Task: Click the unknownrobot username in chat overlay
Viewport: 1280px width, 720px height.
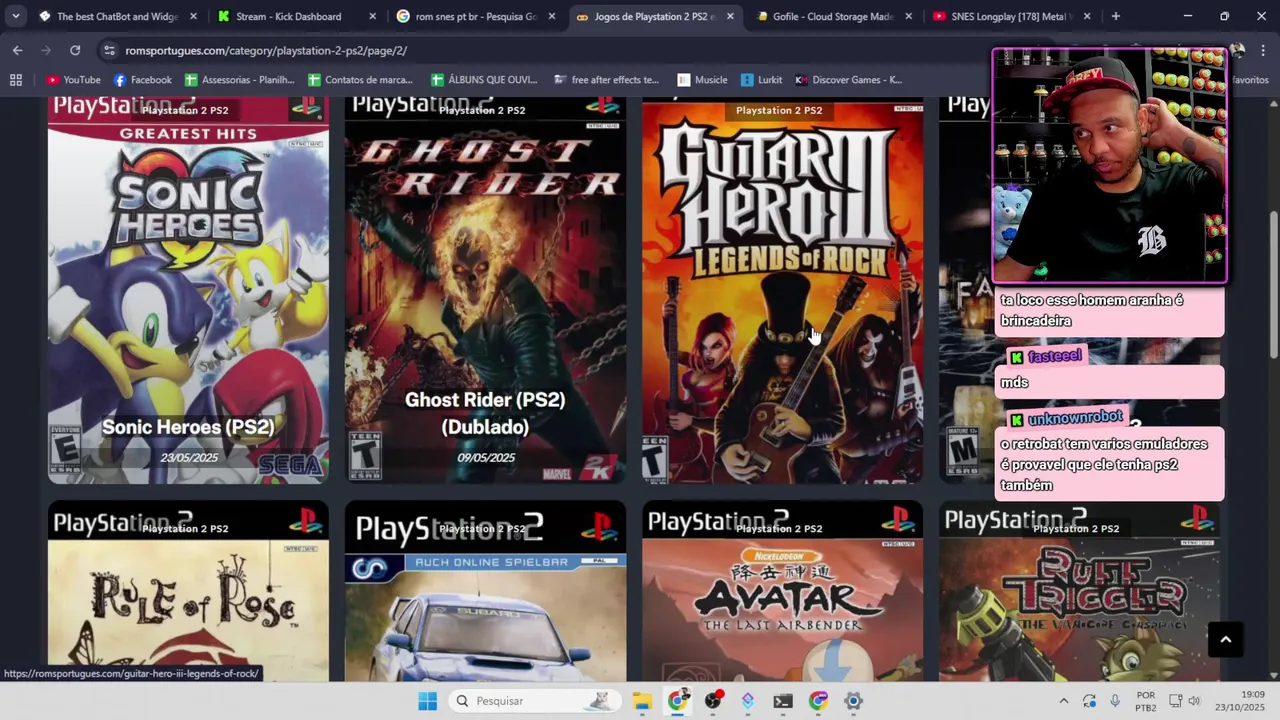Action: (x=1075, y=417)
